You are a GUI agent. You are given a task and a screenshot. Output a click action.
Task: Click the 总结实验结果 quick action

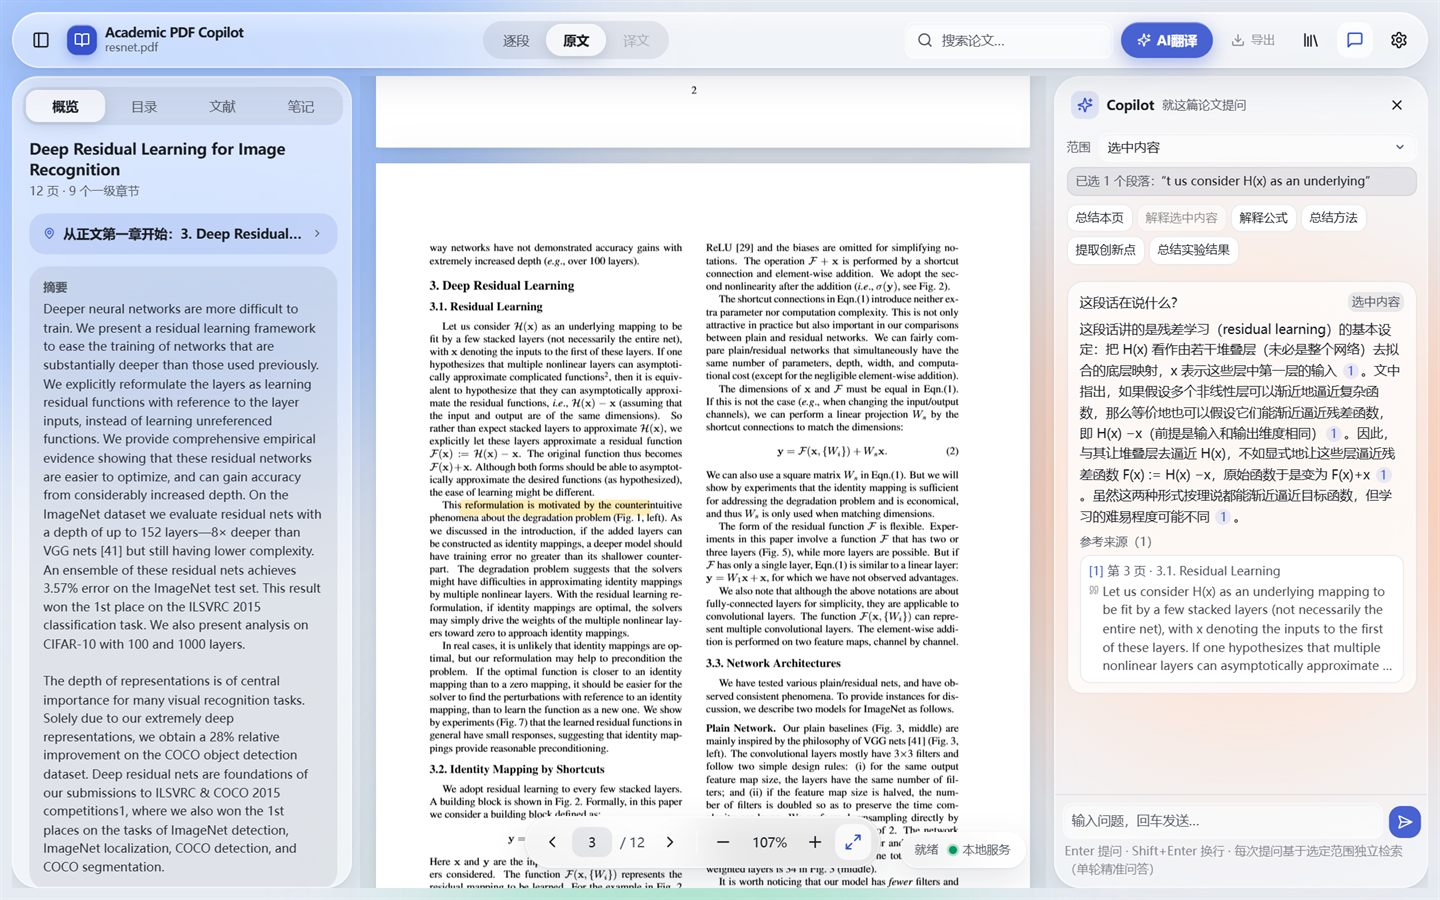click(x=1193, y=249)
